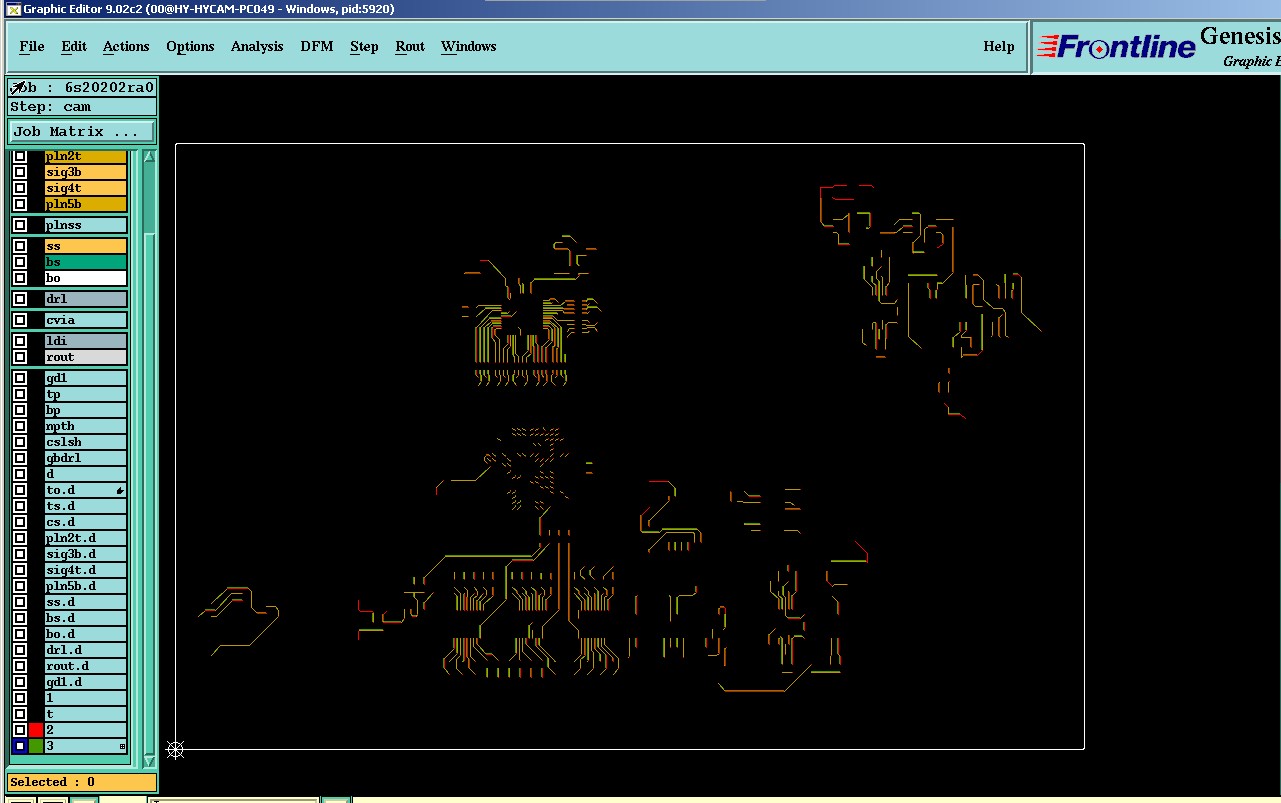Screen dimensions: 1281x803
Task: Select the d layer name
Action: tap(86, 474)
